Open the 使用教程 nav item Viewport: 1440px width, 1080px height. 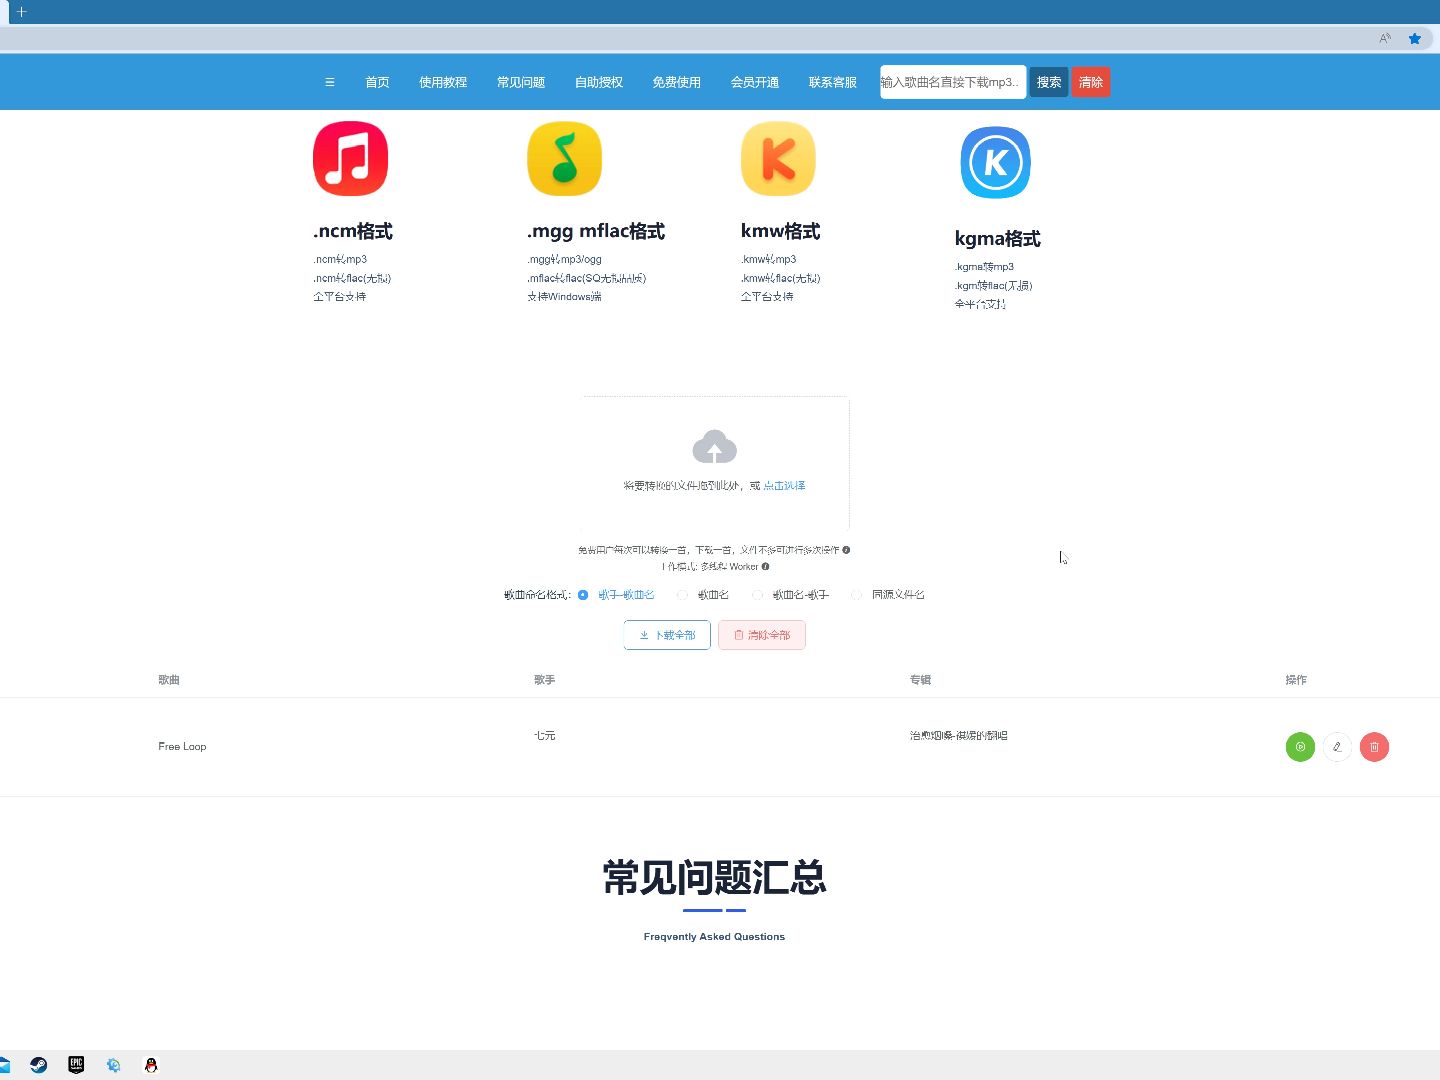443,82
